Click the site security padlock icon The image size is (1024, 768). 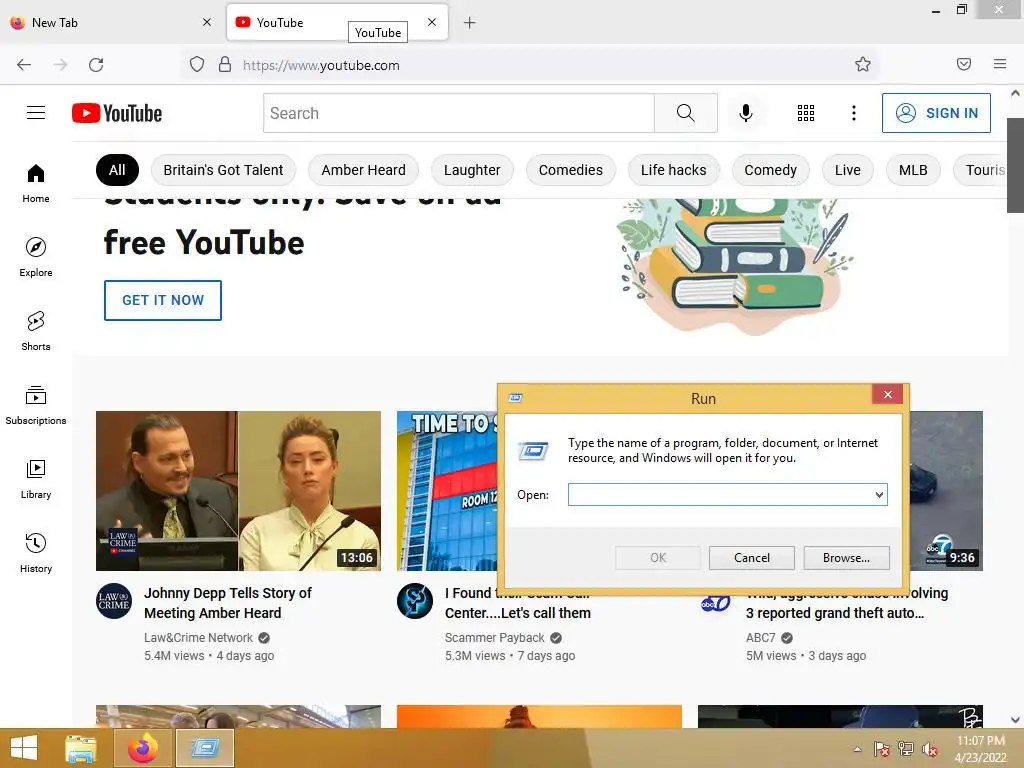coord(225,65)
